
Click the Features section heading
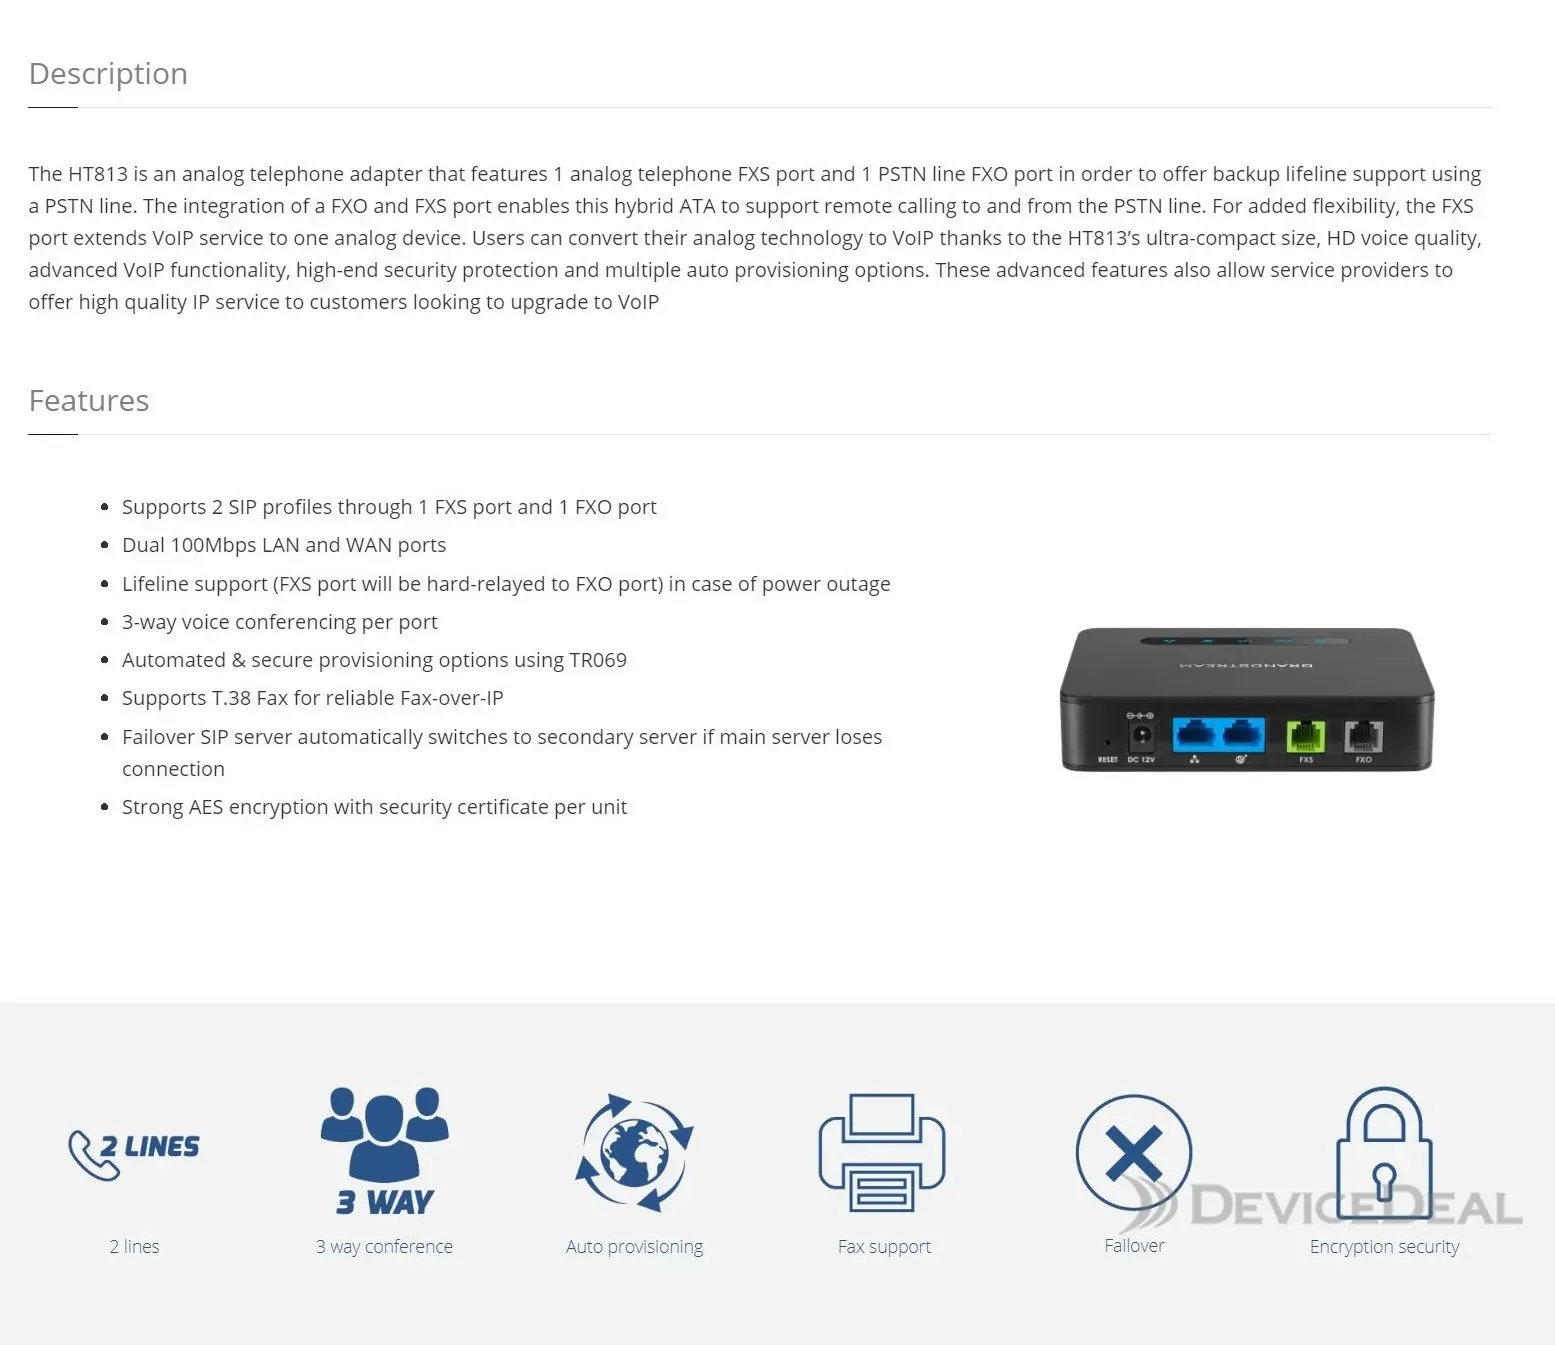coord(89,401)
